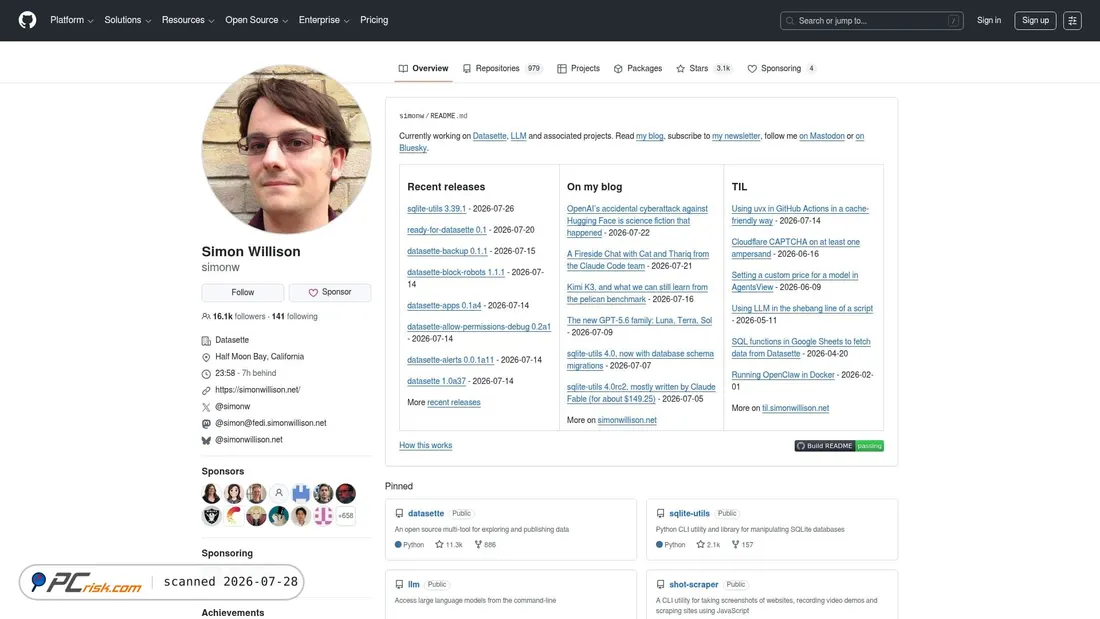1100x619 pixels.
Task: Click the blue castle sponsor avatar
Action: [x=301, y=493]
